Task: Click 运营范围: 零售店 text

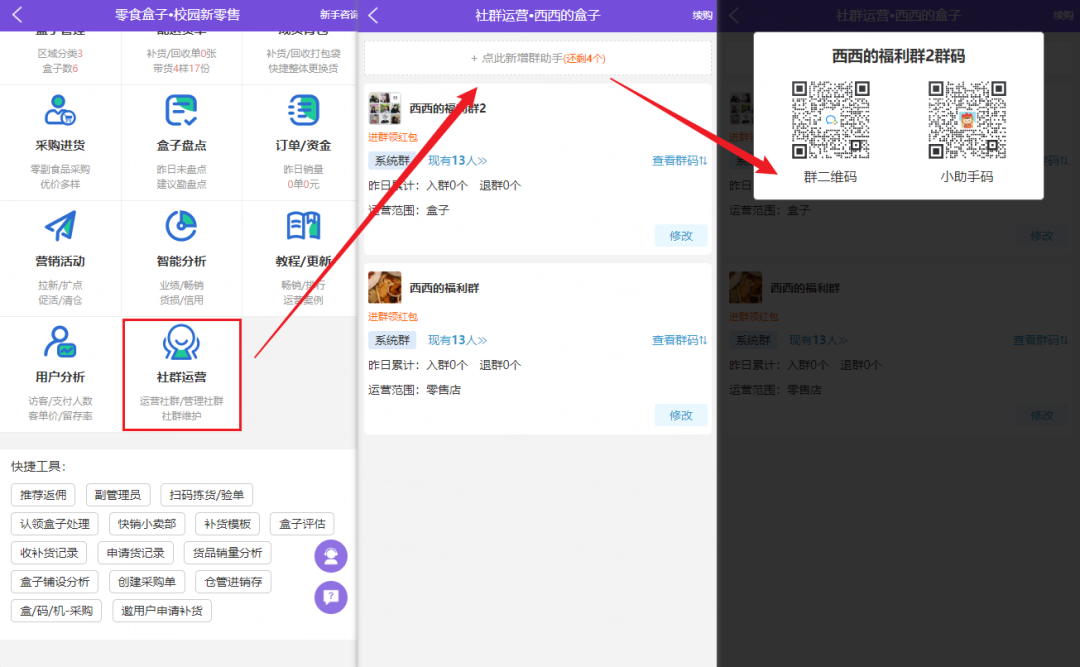Action: 414,390
